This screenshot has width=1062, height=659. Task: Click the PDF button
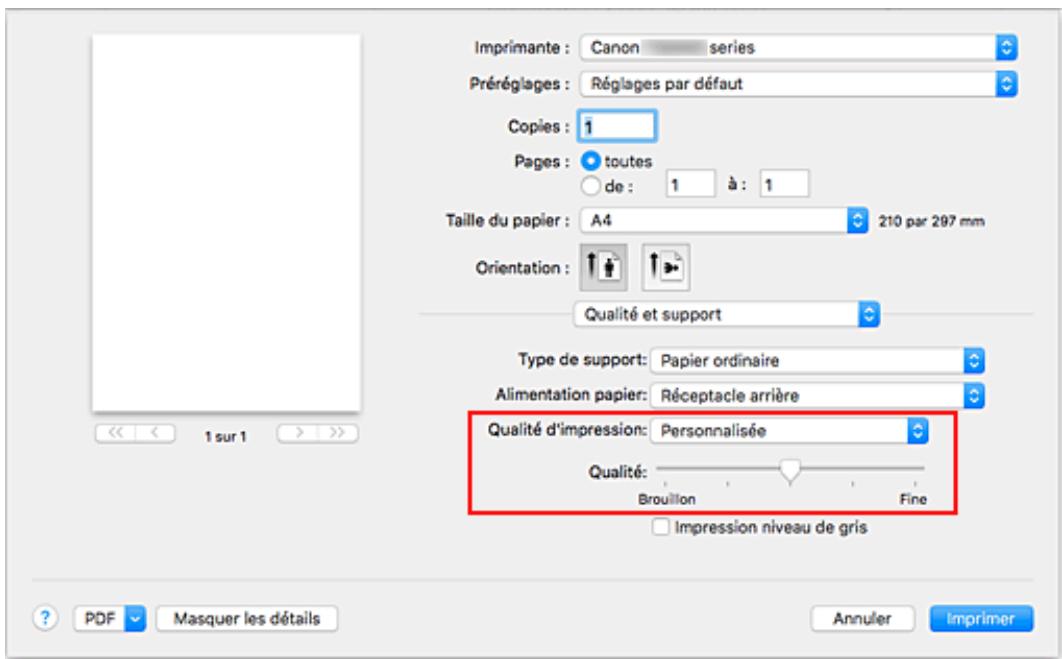[100, 618]
